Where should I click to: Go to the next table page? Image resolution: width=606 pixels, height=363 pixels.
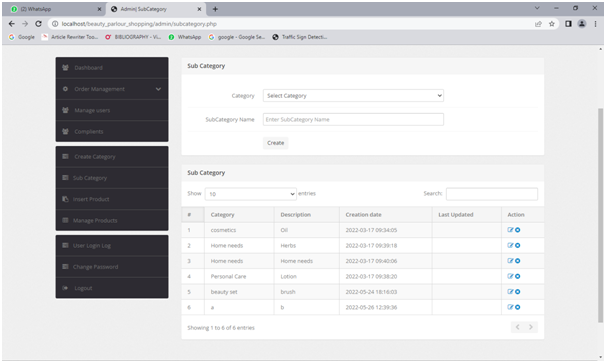coord(531,327)
